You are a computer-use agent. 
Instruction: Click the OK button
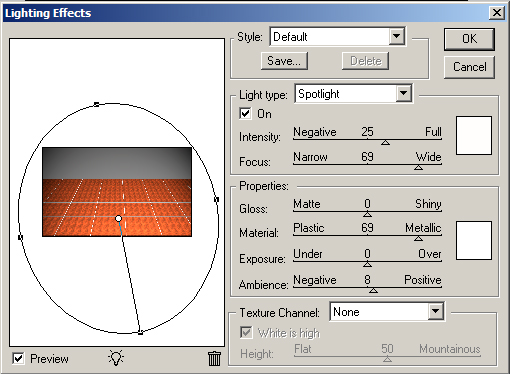[469, 39]
